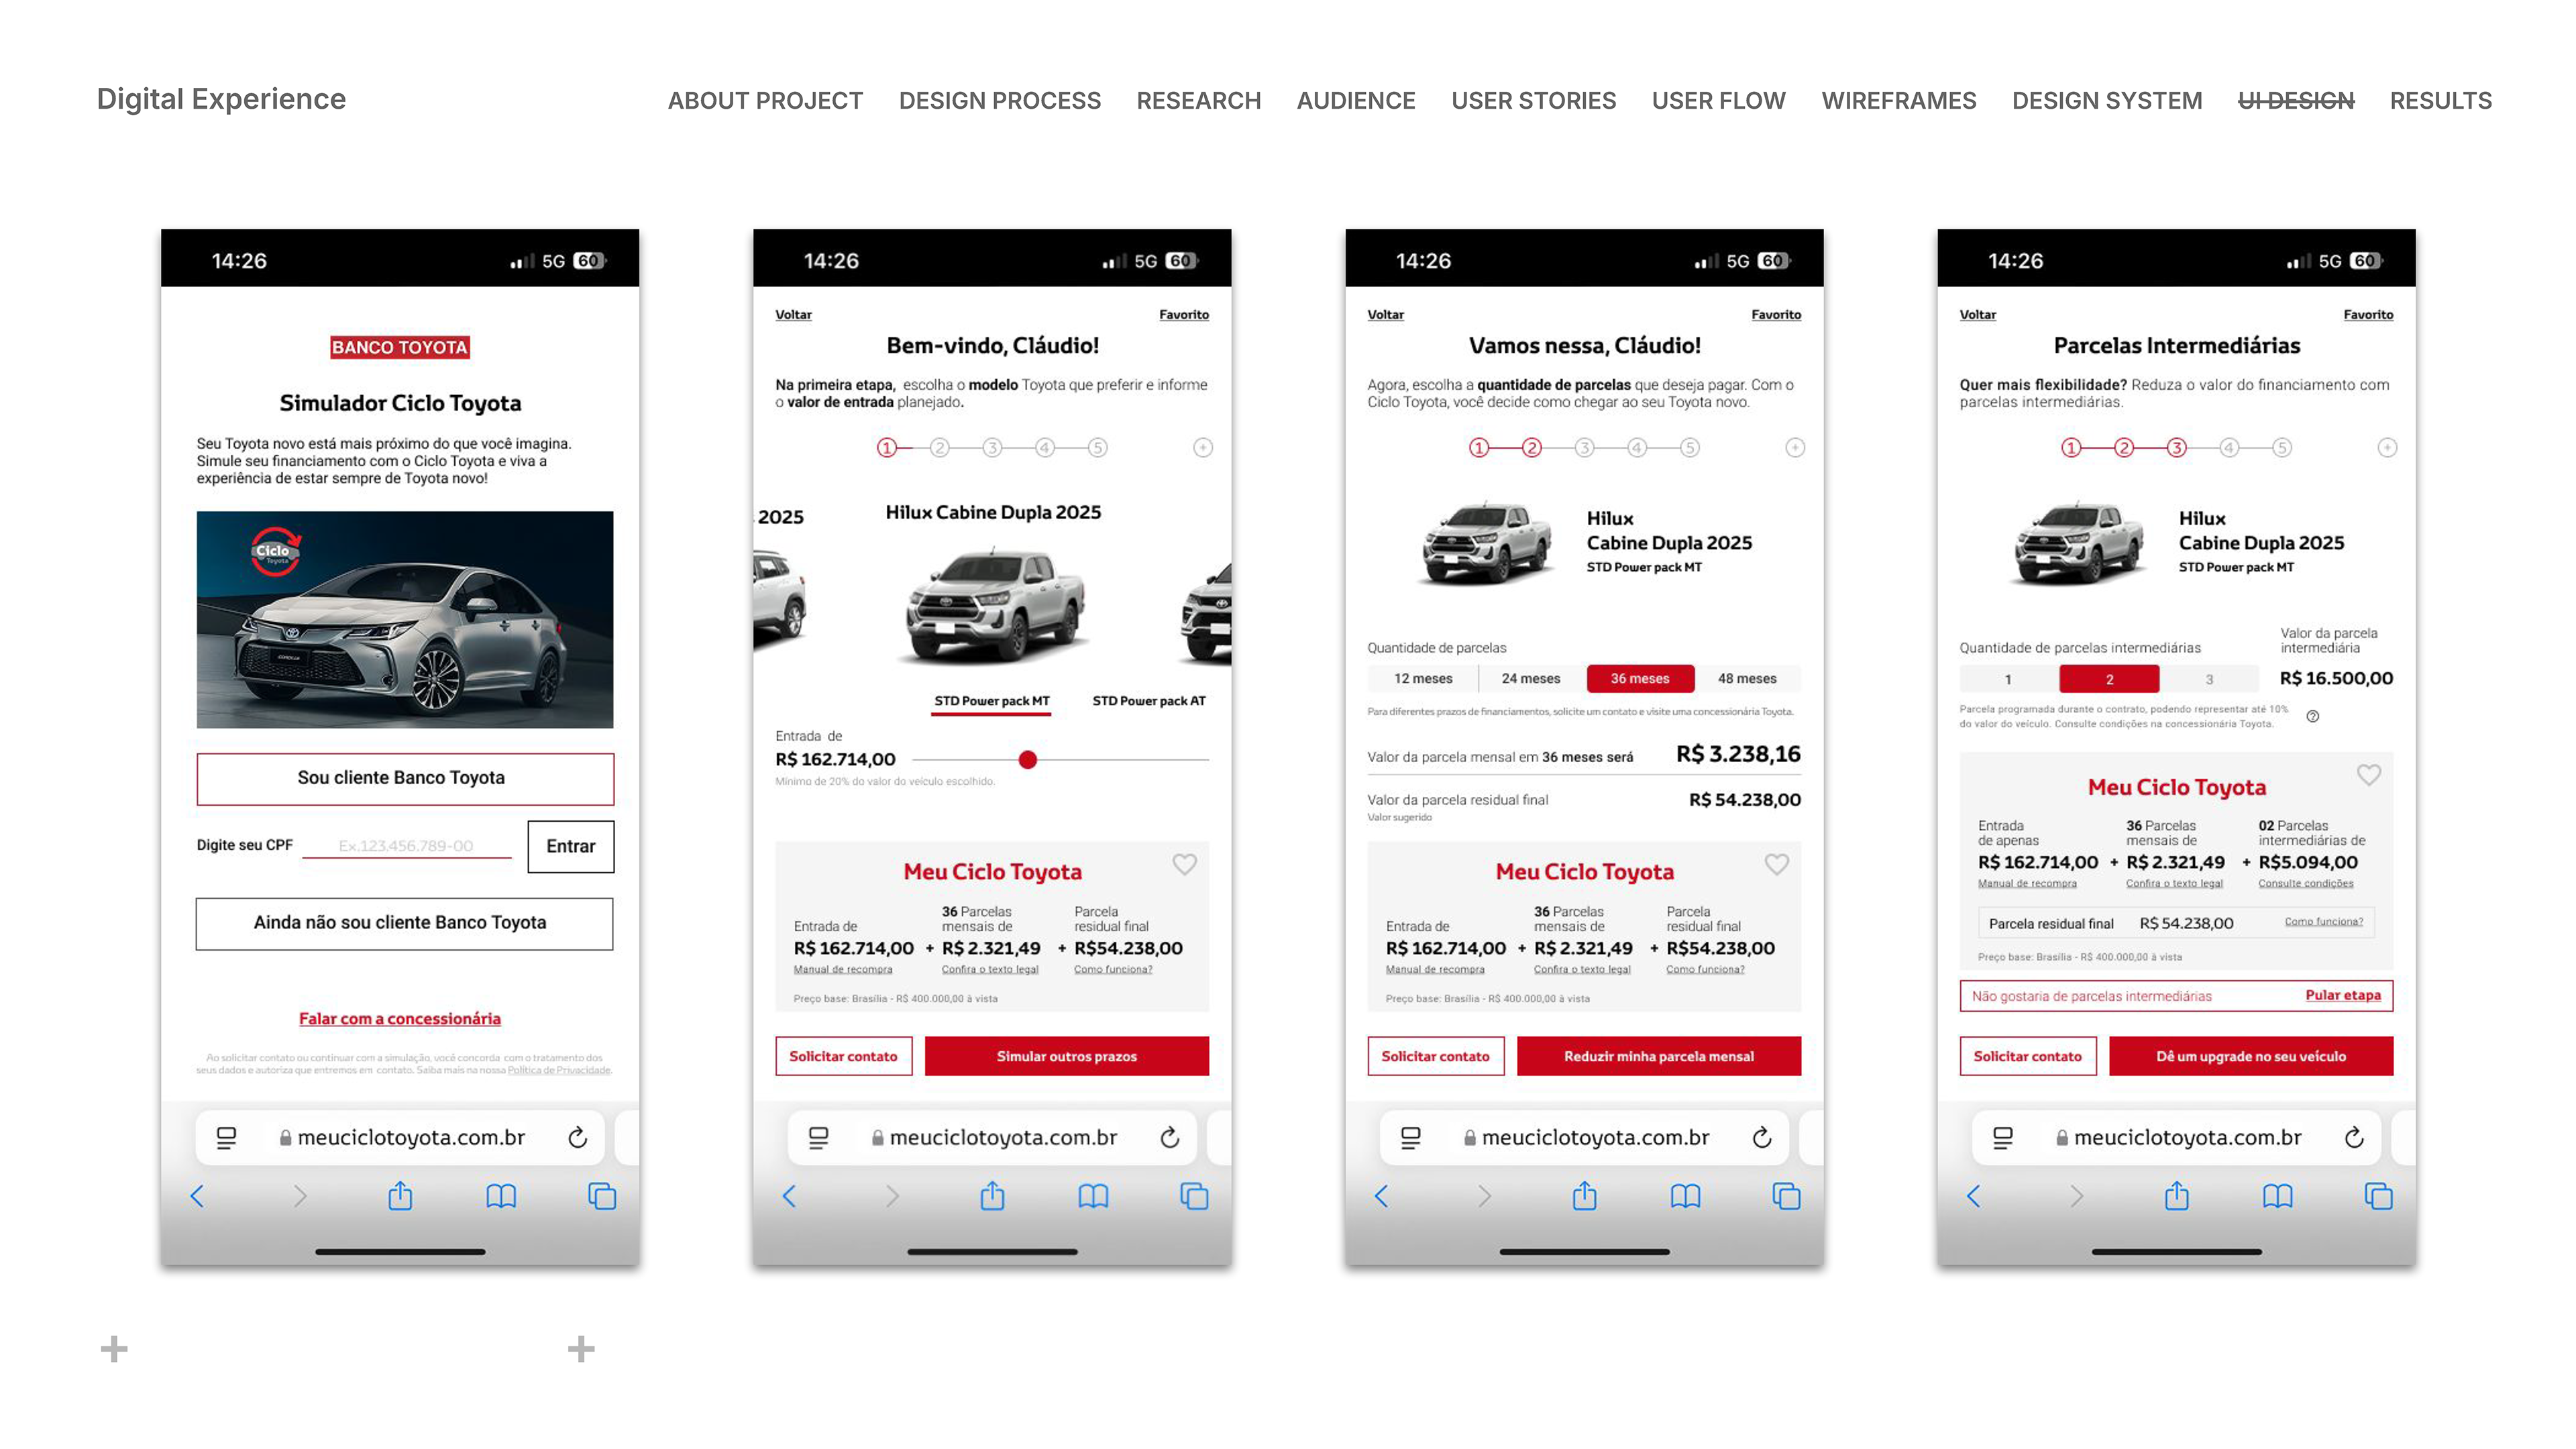2576x1449 pixels.
Task: Tap browser back arrow in third phone
Action: [x=1381, y=1196]
